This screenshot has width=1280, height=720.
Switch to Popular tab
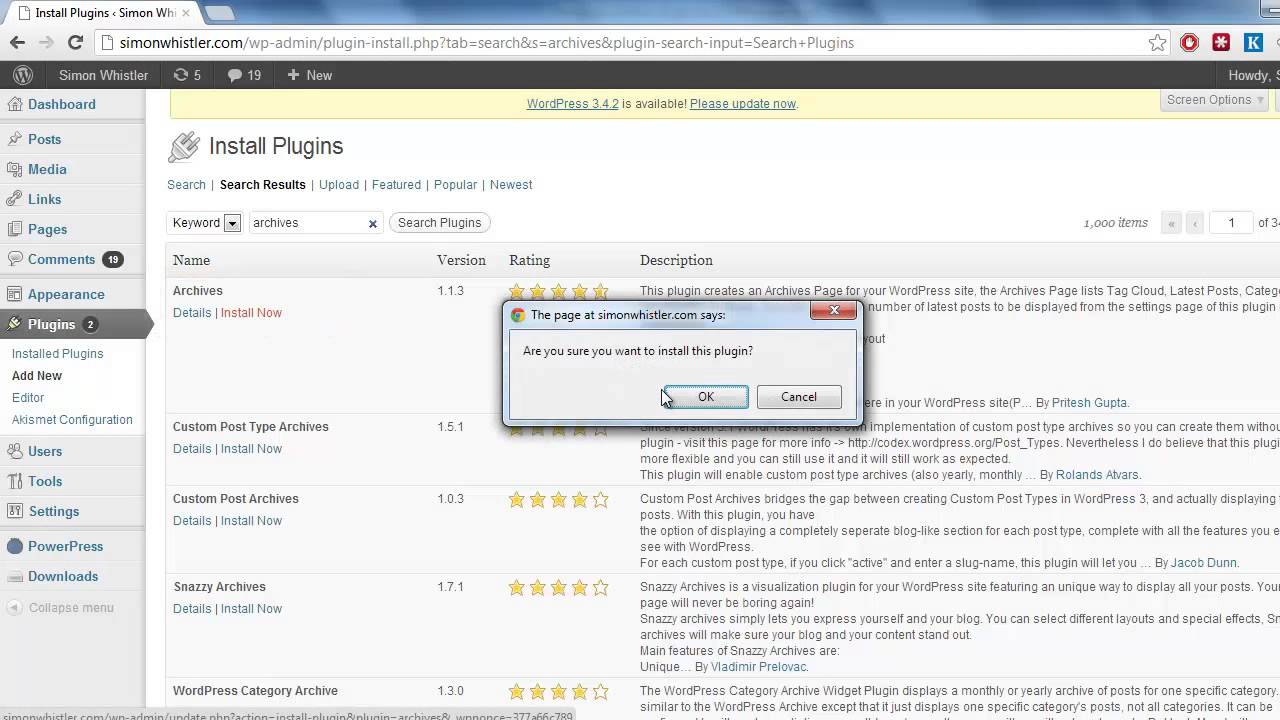coord(455,185)
